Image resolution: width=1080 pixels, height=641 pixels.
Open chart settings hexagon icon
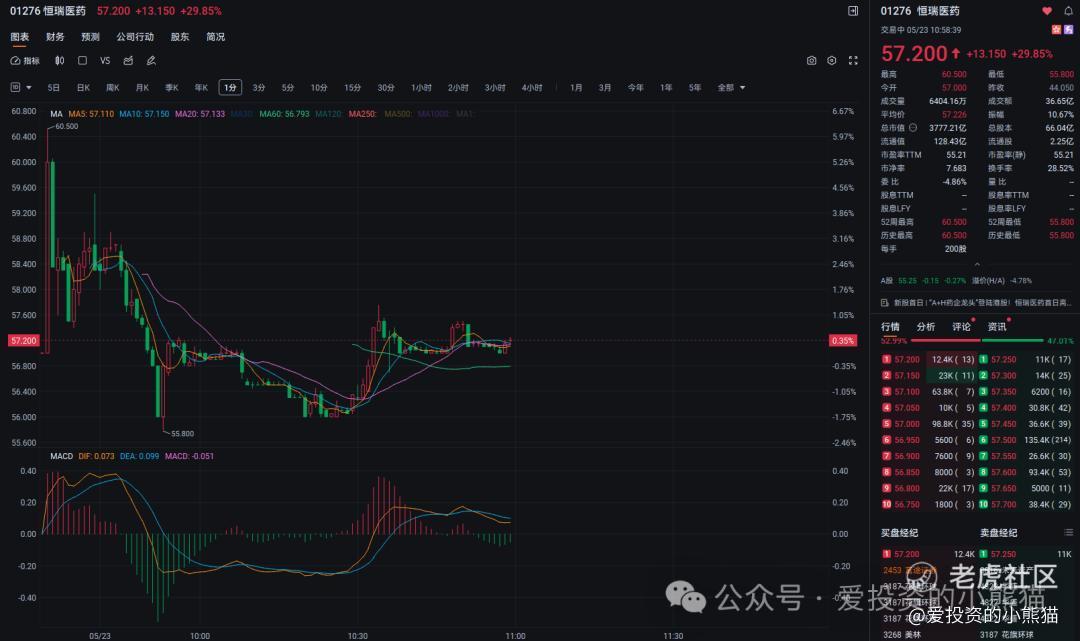831,61
